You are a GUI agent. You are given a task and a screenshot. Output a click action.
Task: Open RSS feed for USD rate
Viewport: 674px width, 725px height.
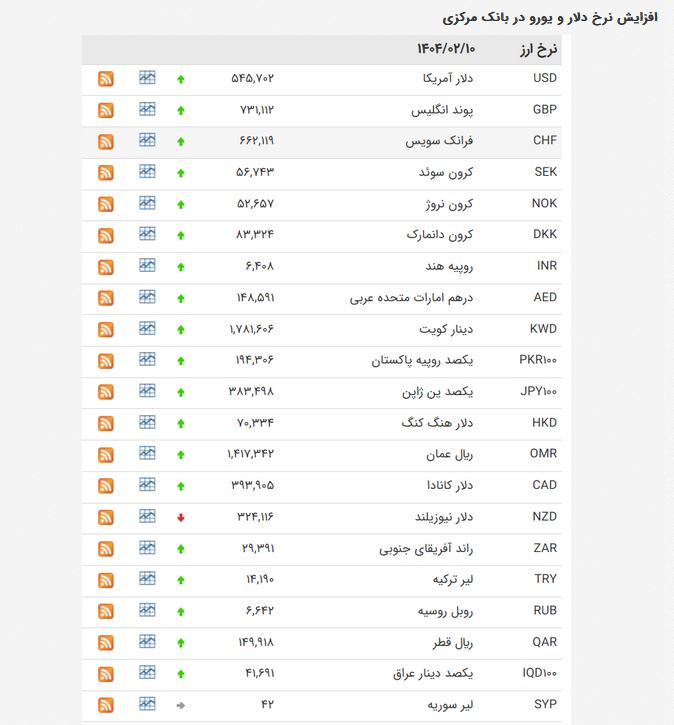click(106, 79)
